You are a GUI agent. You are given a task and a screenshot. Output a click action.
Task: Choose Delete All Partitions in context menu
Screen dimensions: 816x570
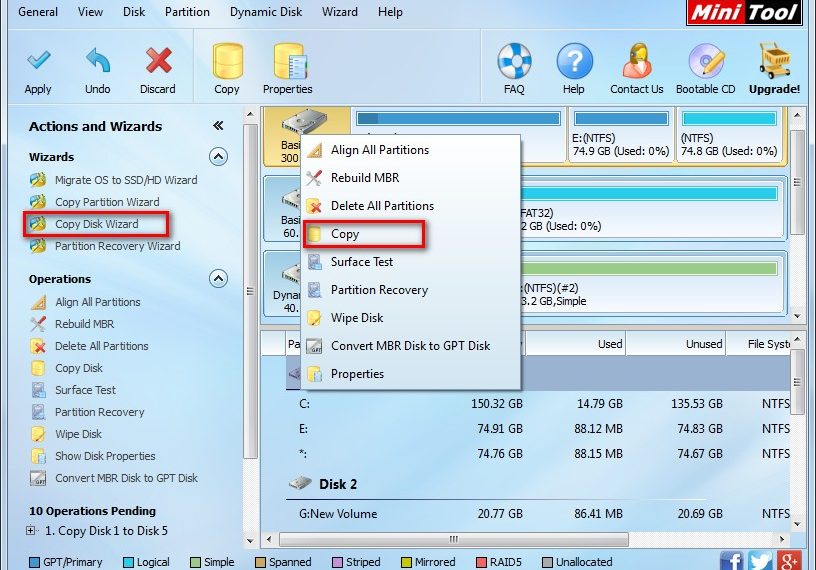[x=411, y=206]
